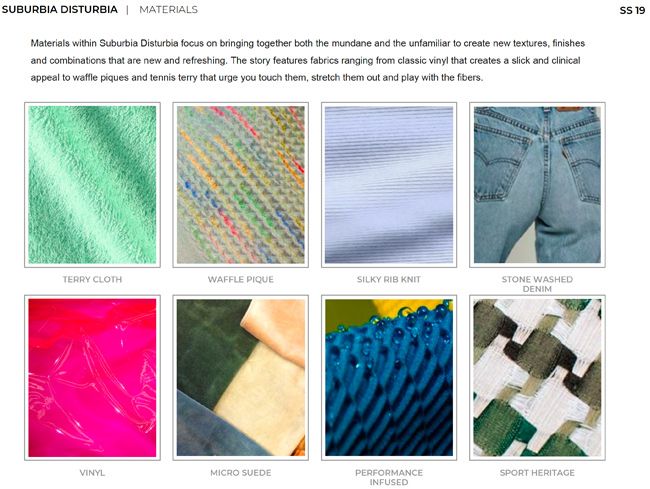Click the SS 19 season label

632,10
